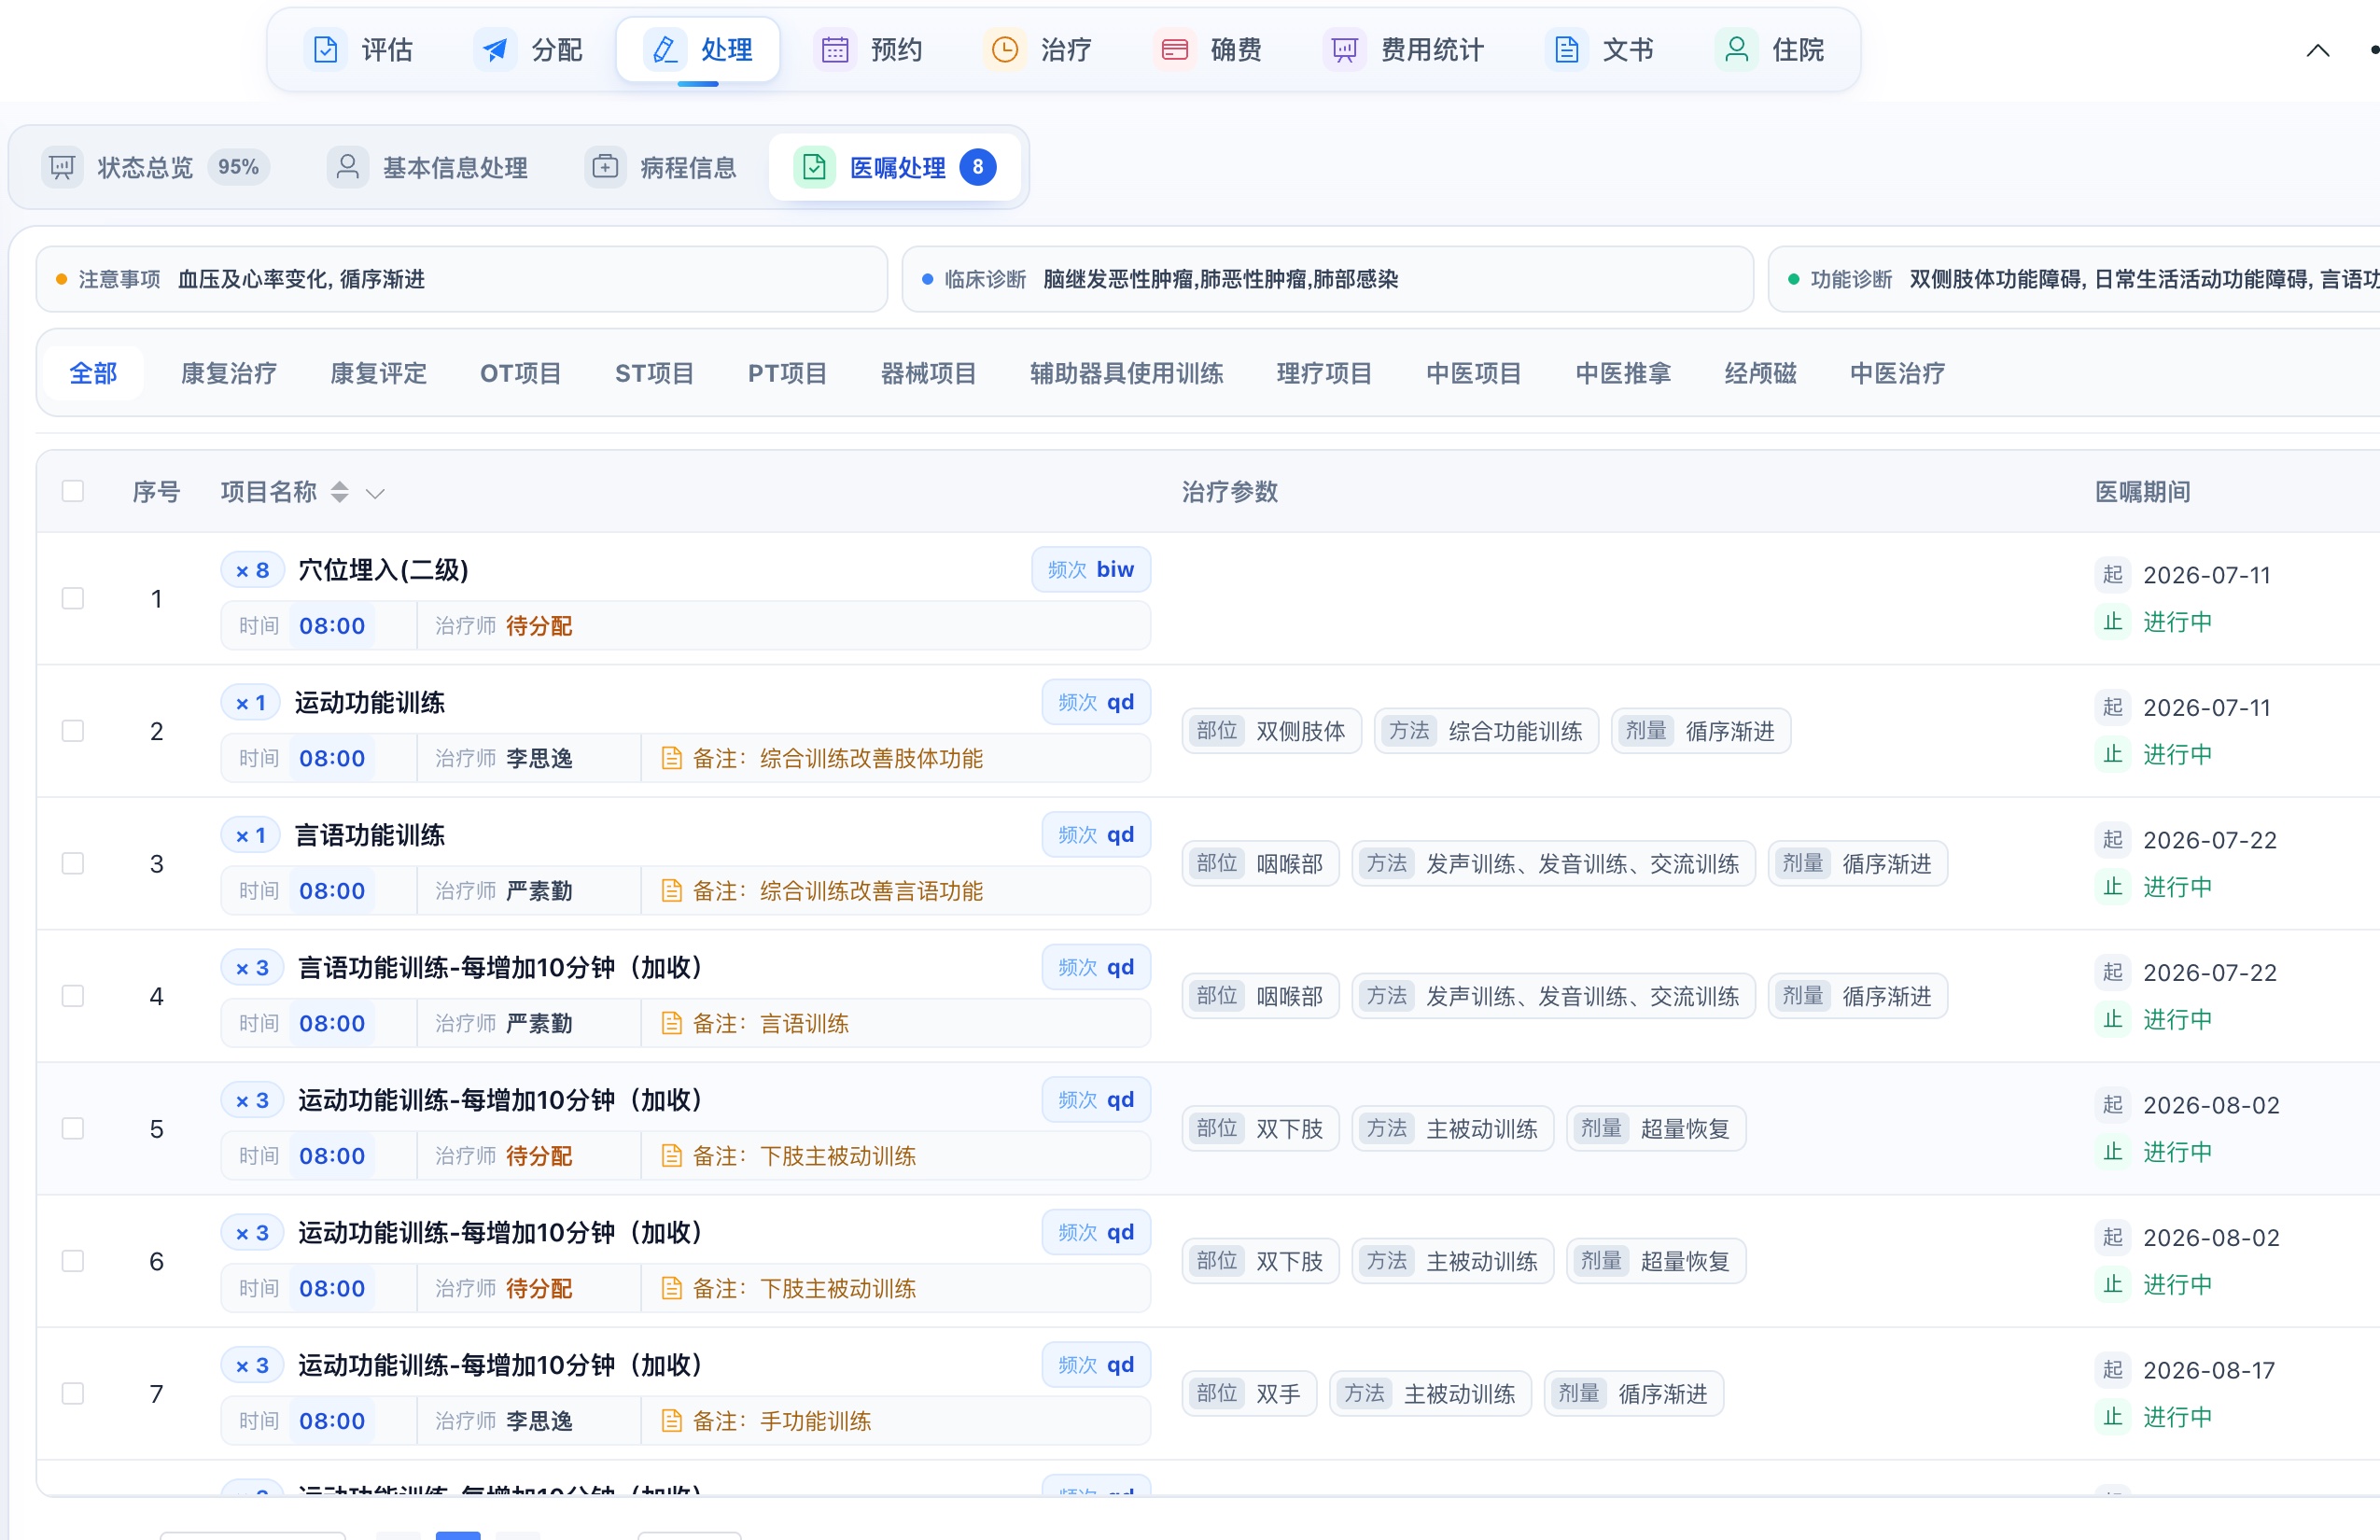Image resolution: width=2380 pixels, height=1540 pixels.
Task: Click 待分配 therapist in row 1
Action: point(539,626)
